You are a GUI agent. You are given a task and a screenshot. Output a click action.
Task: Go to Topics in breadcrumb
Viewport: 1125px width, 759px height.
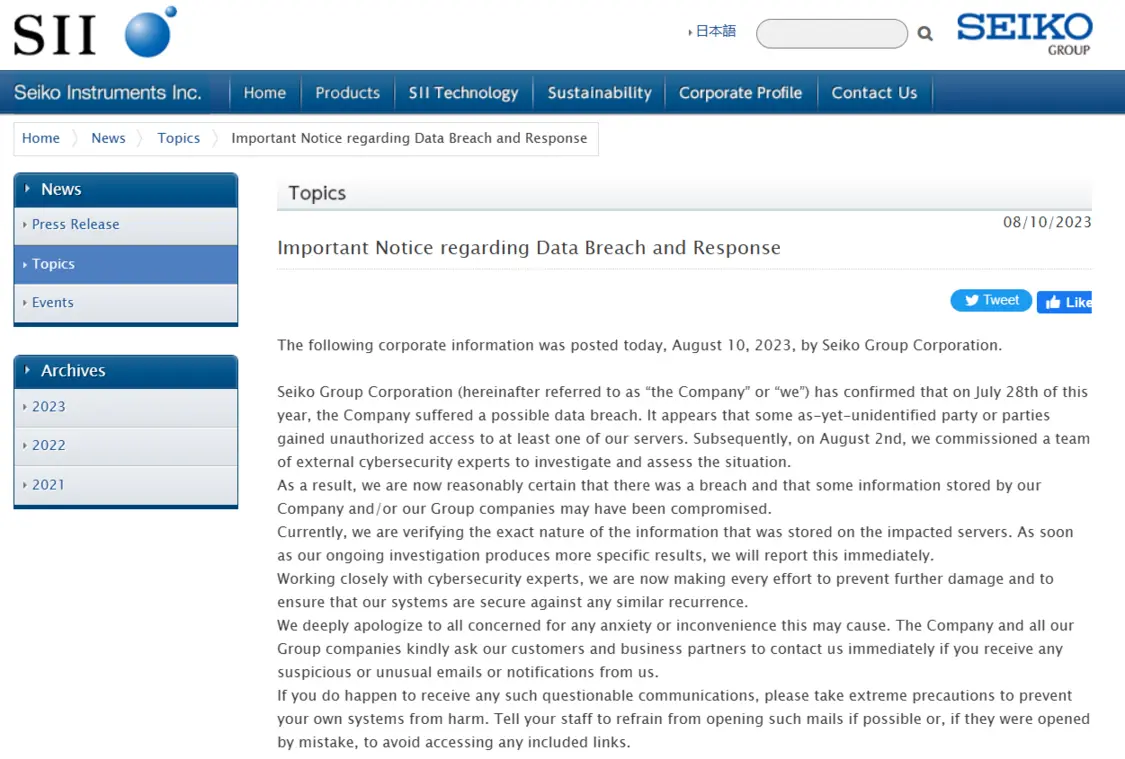pyautogui.click(x=179, y=138)
